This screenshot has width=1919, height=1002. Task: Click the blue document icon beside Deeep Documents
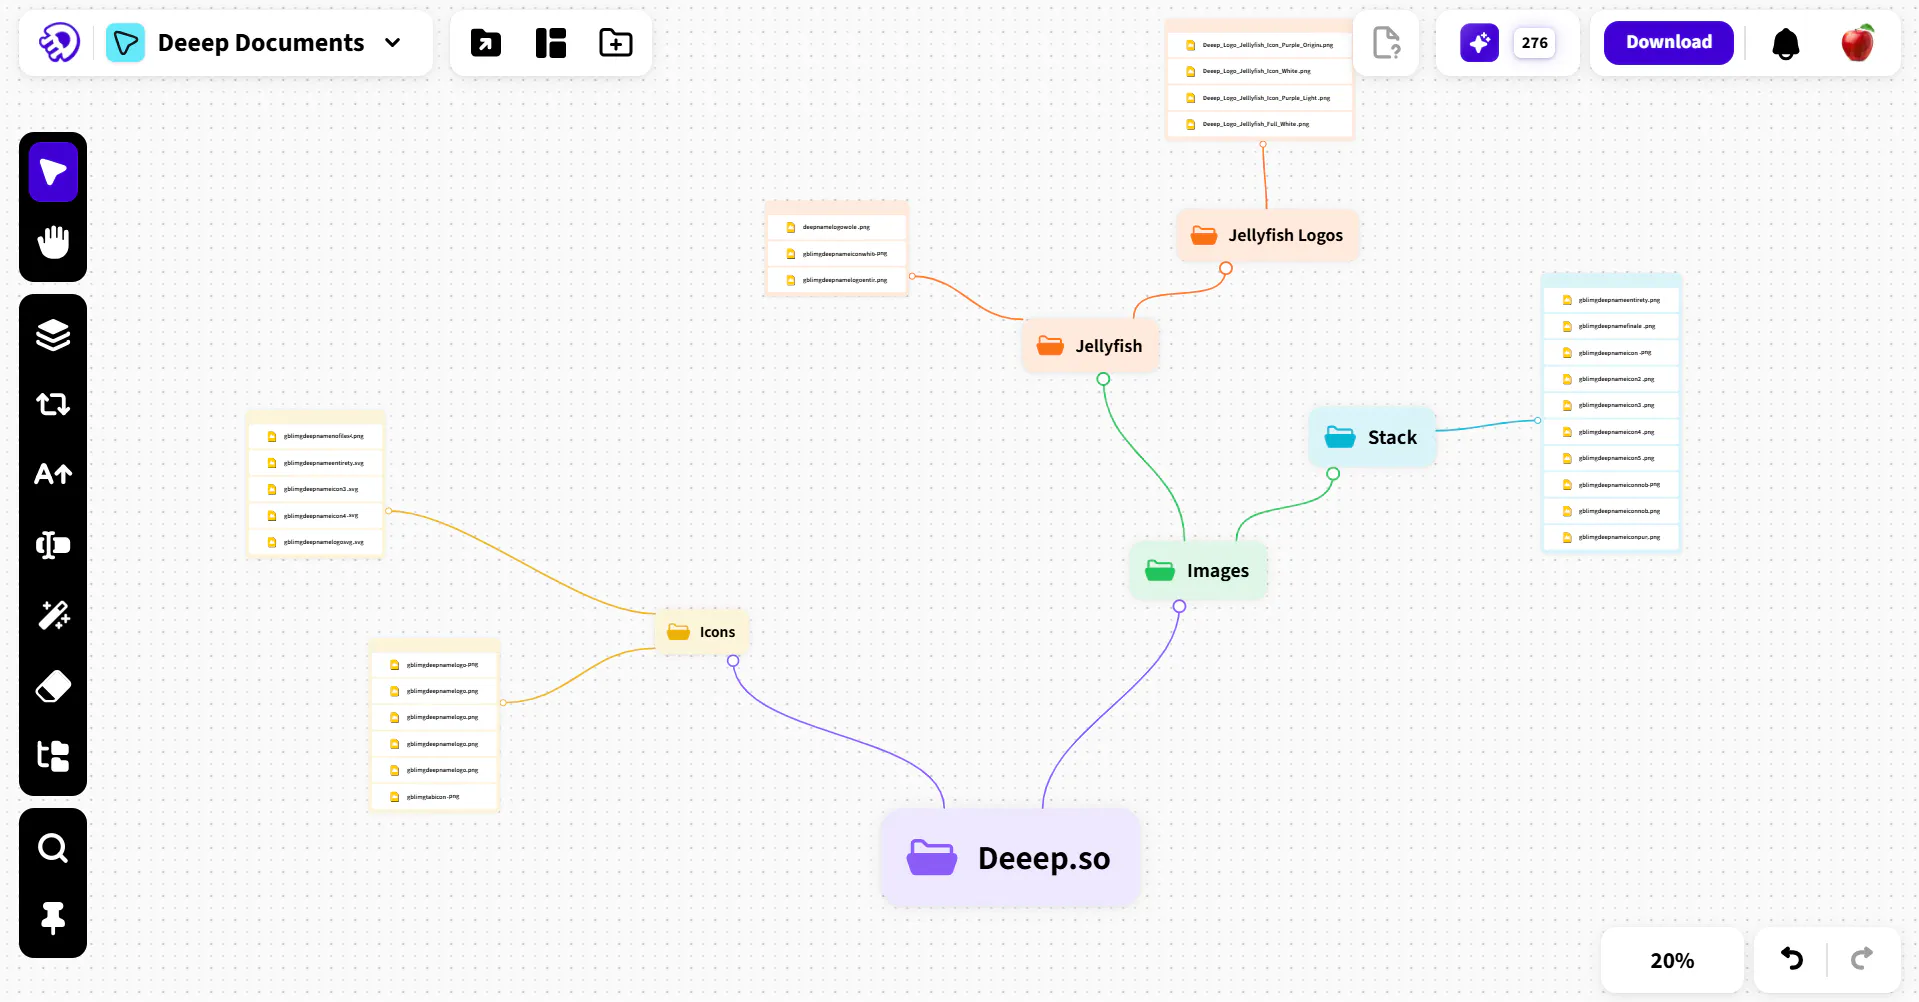coord(125,43)
